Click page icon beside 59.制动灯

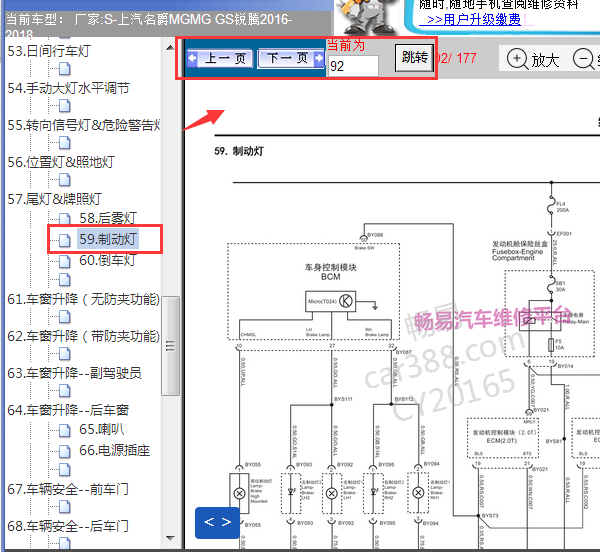point(65,241)
